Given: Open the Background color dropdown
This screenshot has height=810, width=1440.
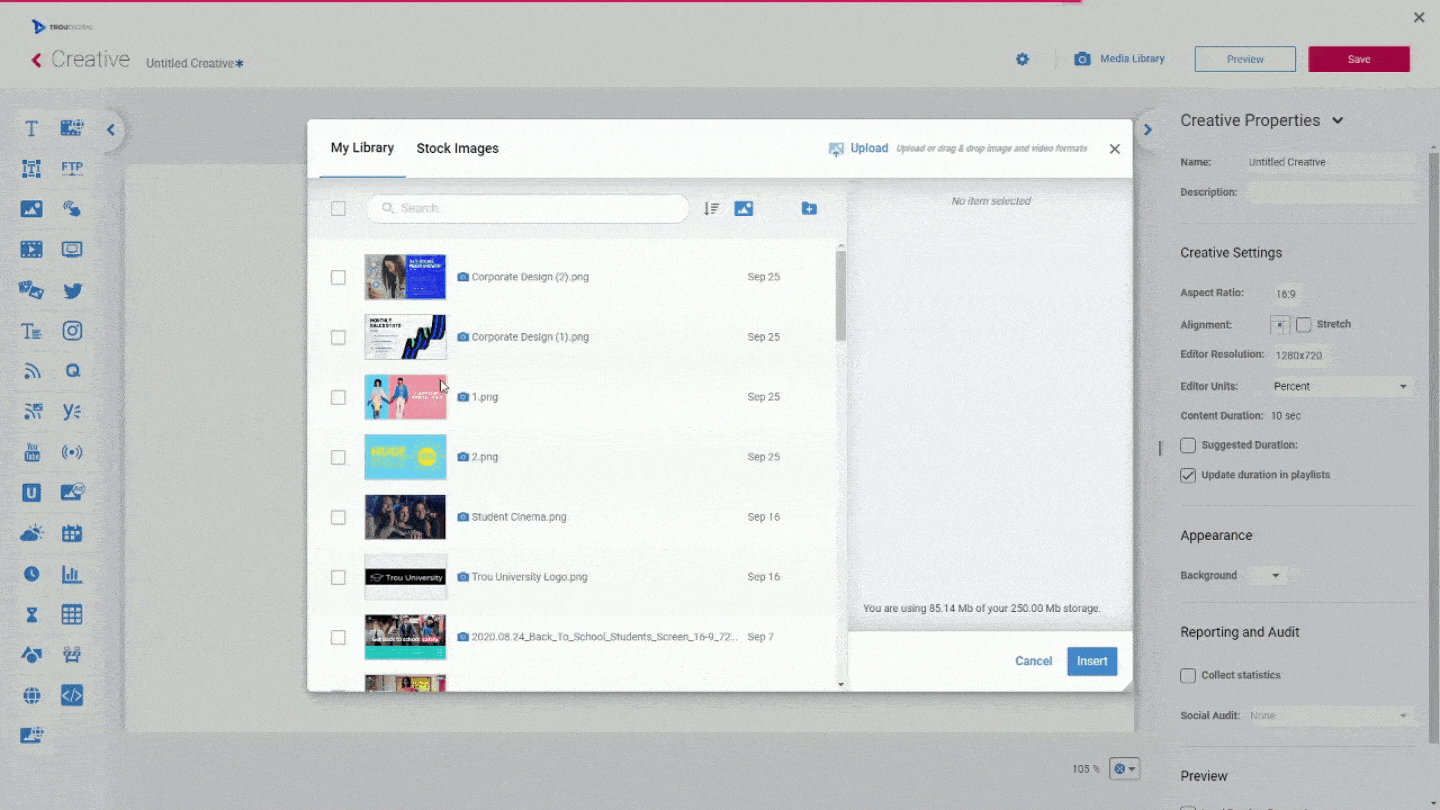Looking at the screenshot, I should tap(1270, 576).
